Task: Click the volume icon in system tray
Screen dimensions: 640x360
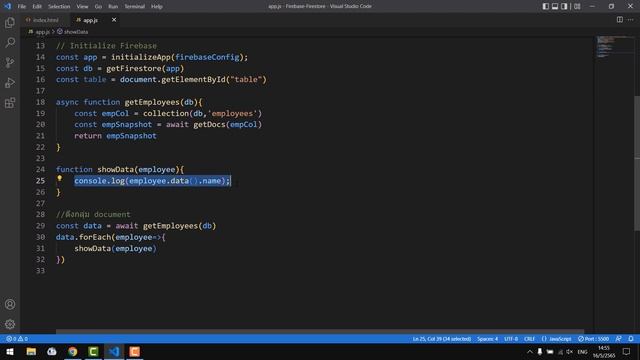Action: coord(570,351)
